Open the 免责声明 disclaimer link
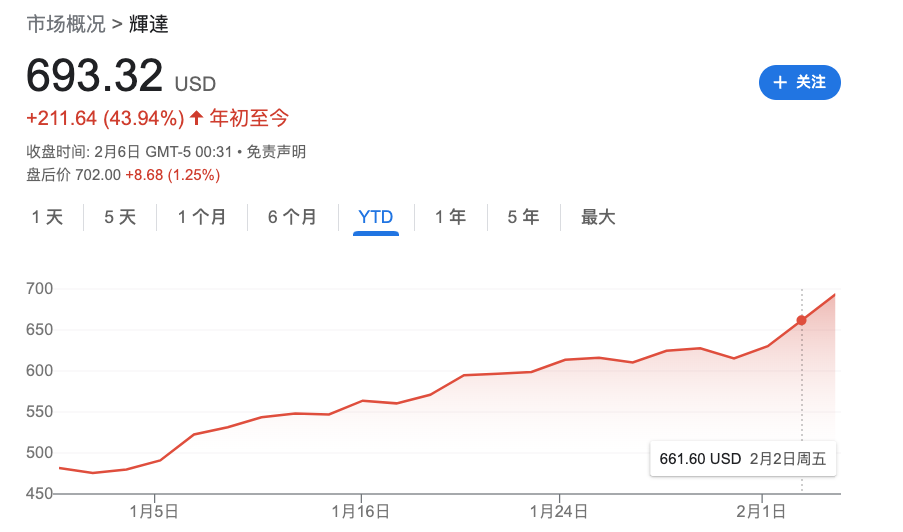The width and height of the screenshot is (903, 532). coord(276,152)
